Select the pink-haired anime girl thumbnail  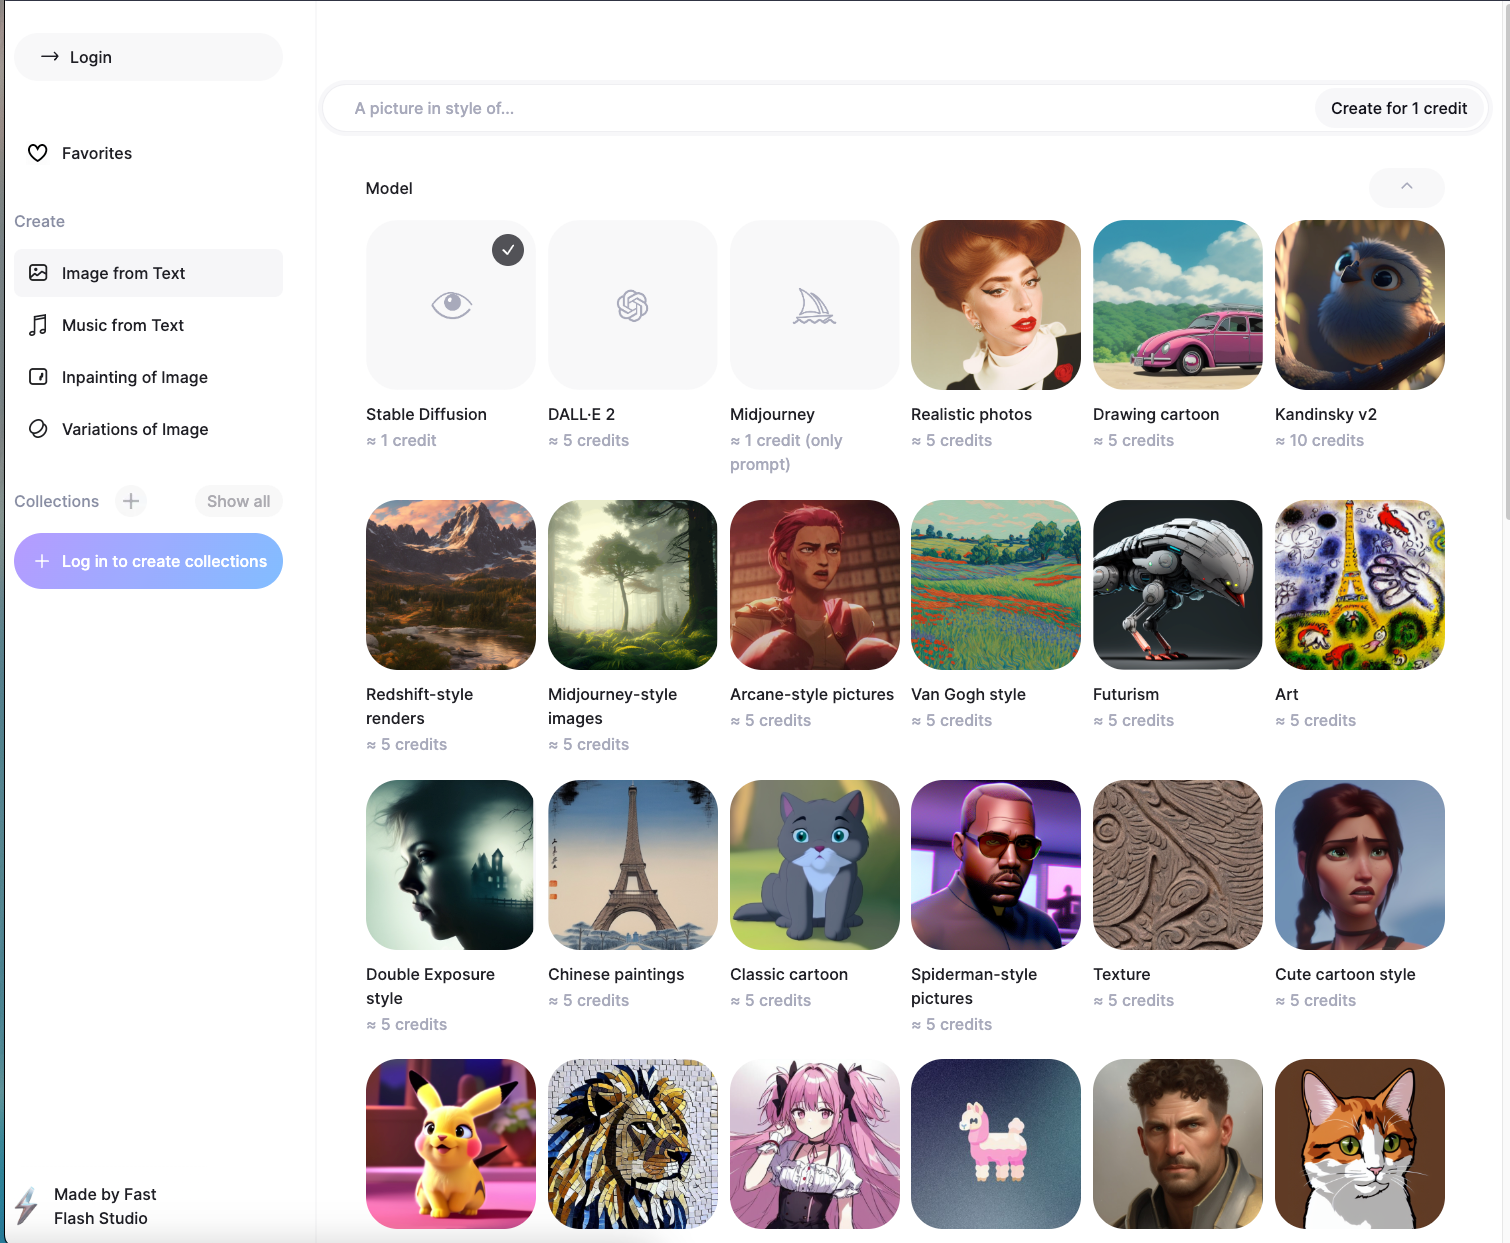point(815,1144)
